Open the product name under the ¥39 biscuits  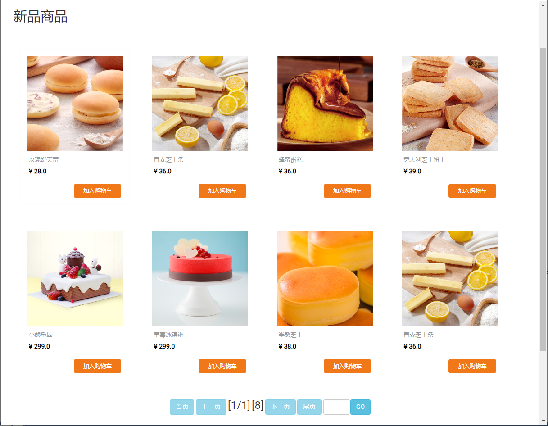[x=423, y=160]
